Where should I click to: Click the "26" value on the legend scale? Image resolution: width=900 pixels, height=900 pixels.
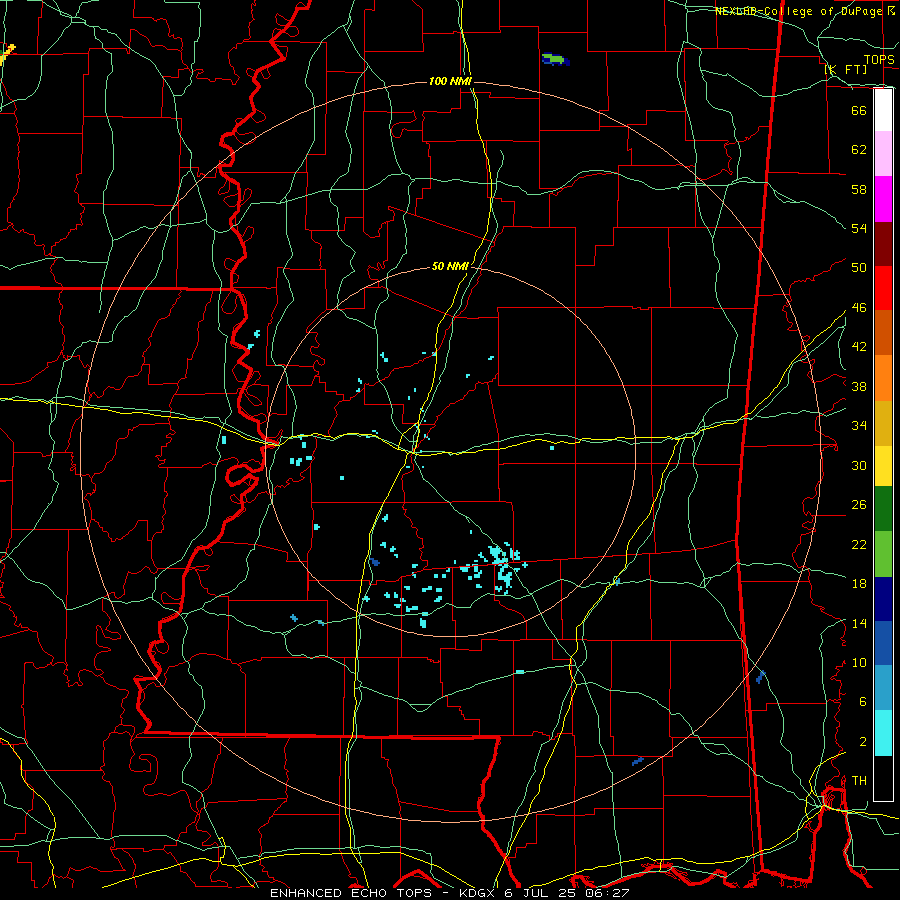pyautogui.click(x=859, y=505)
